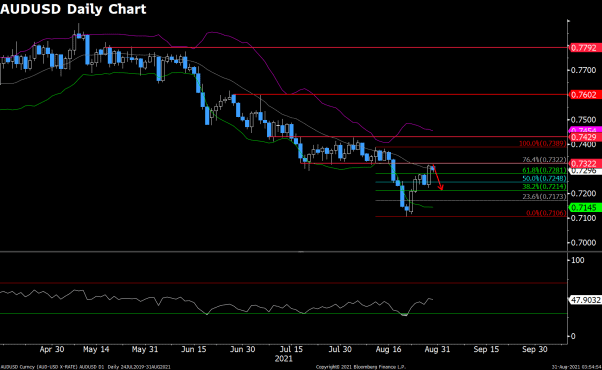The image size is (602, 370).
Task: Click the red downward projection arrow
Action: point(438,177)
